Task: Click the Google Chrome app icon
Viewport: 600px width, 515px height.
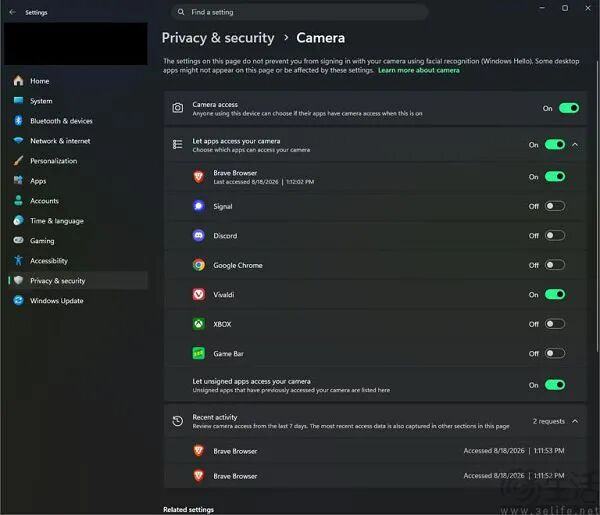Action: pos(199,265)
